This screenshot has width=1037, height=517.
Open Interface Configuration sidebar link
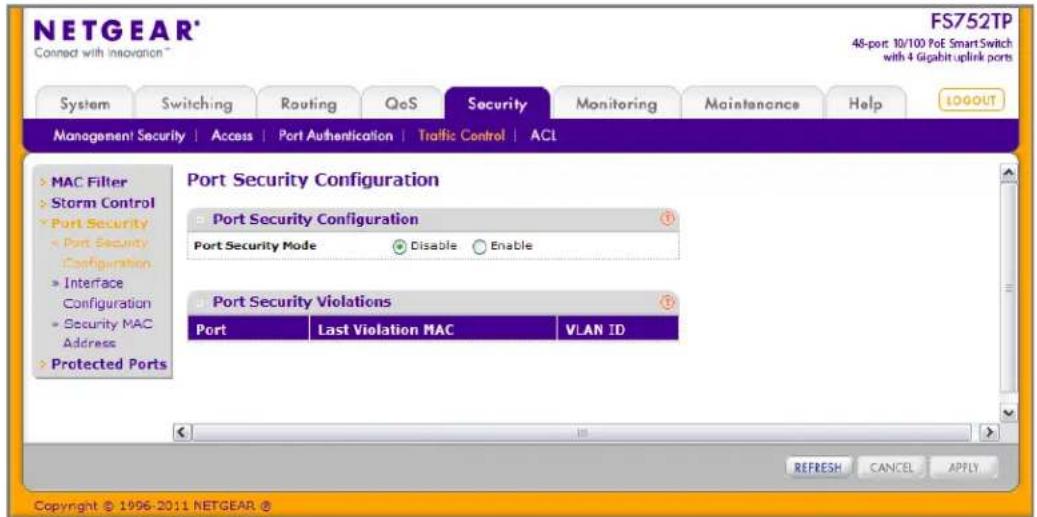click(106, 294)
